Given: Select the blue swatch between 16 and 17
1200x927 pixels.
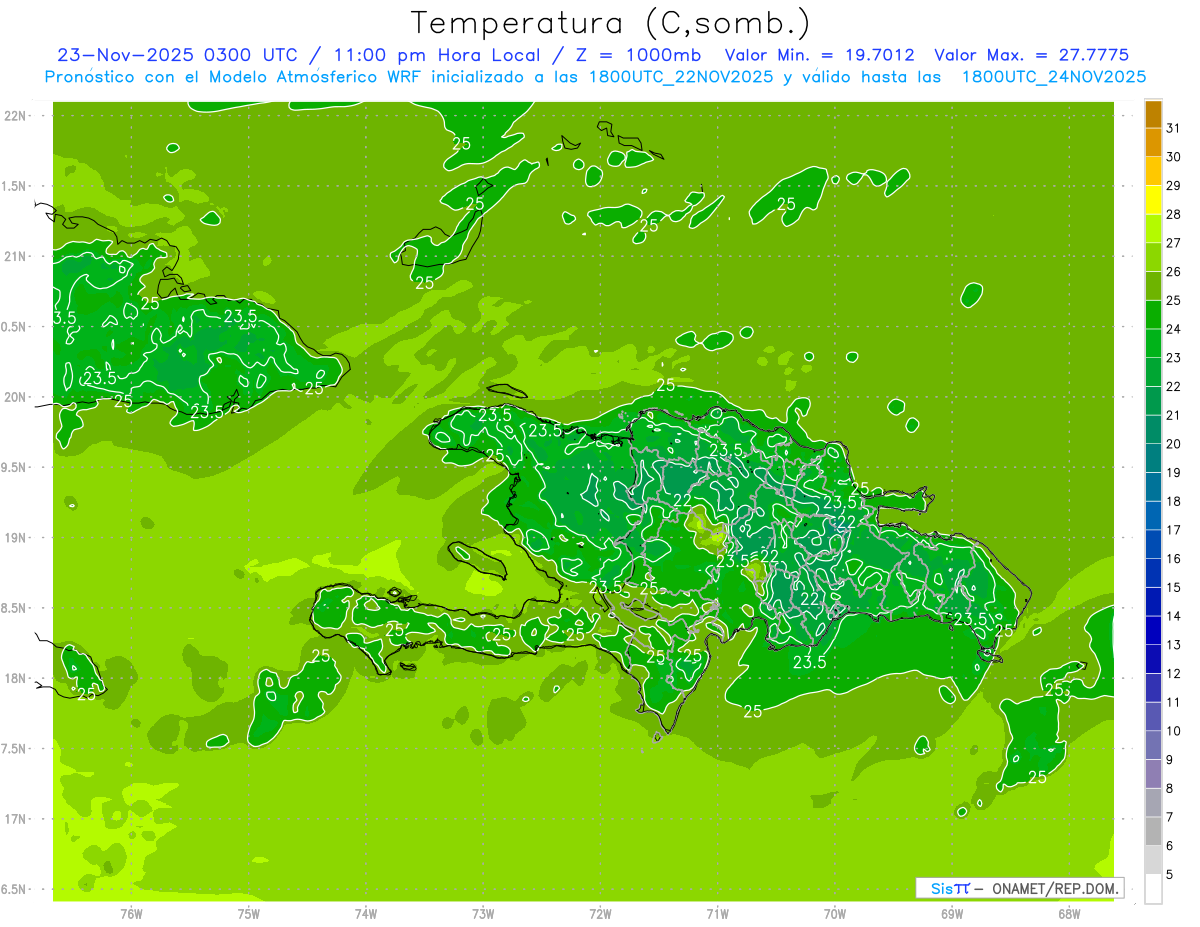Looking at the screenshot, I should 1153,544.
